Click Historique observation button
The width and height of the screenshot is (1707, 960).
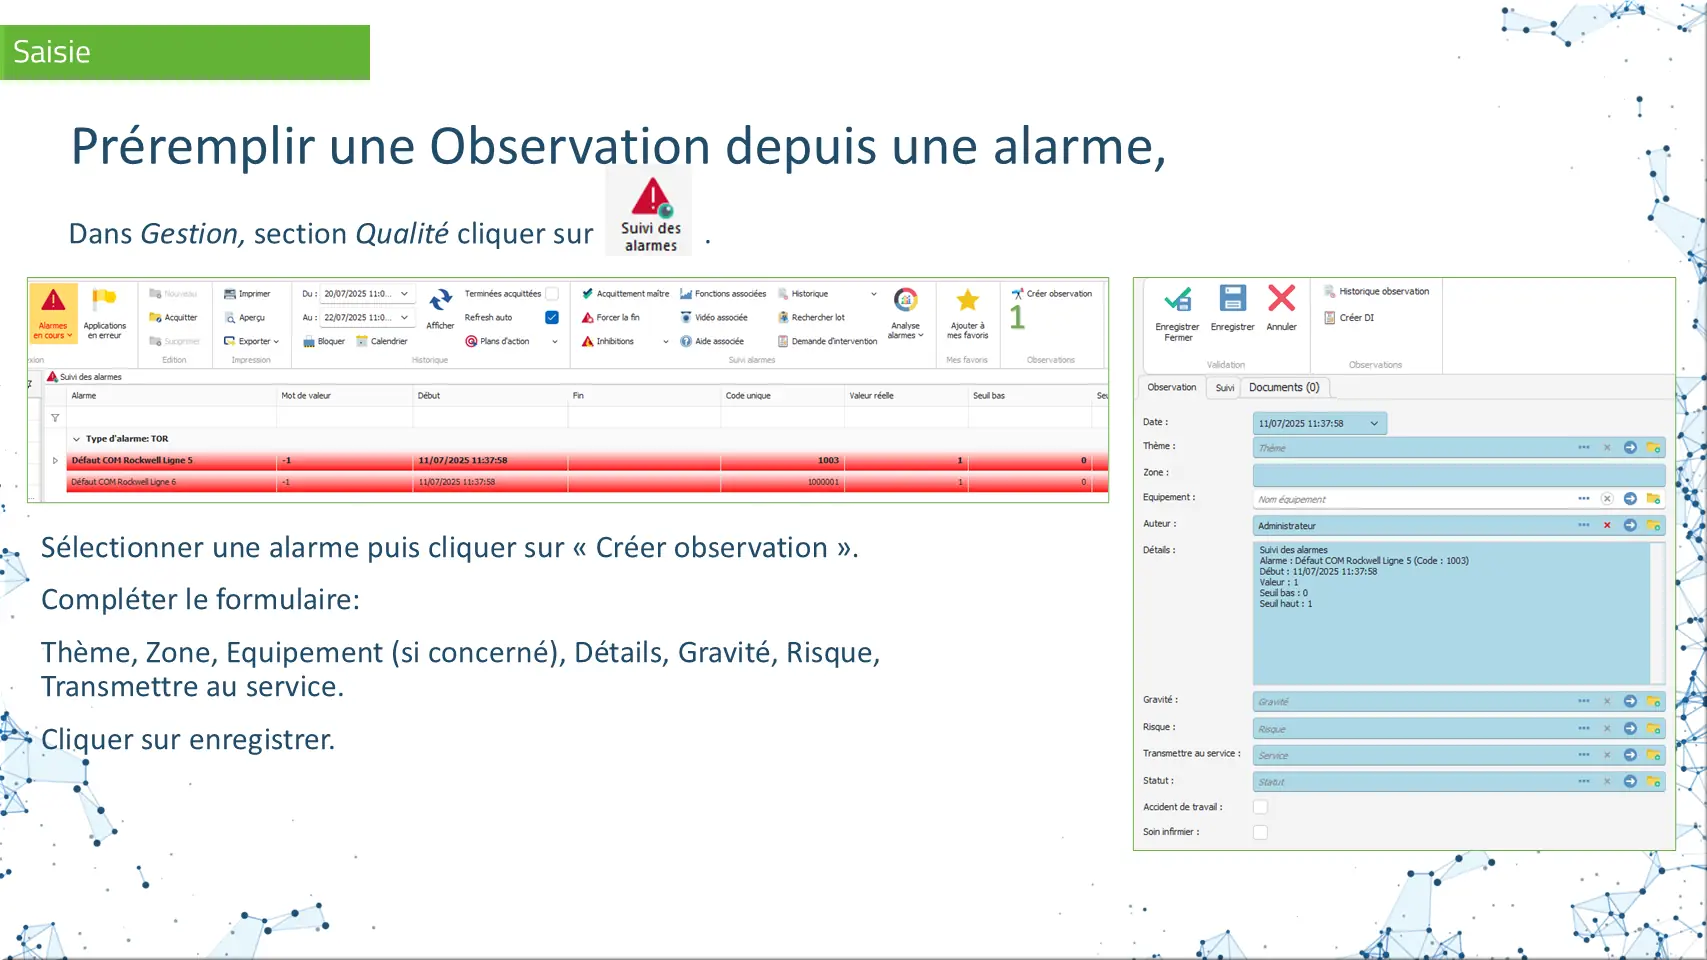1383,292
